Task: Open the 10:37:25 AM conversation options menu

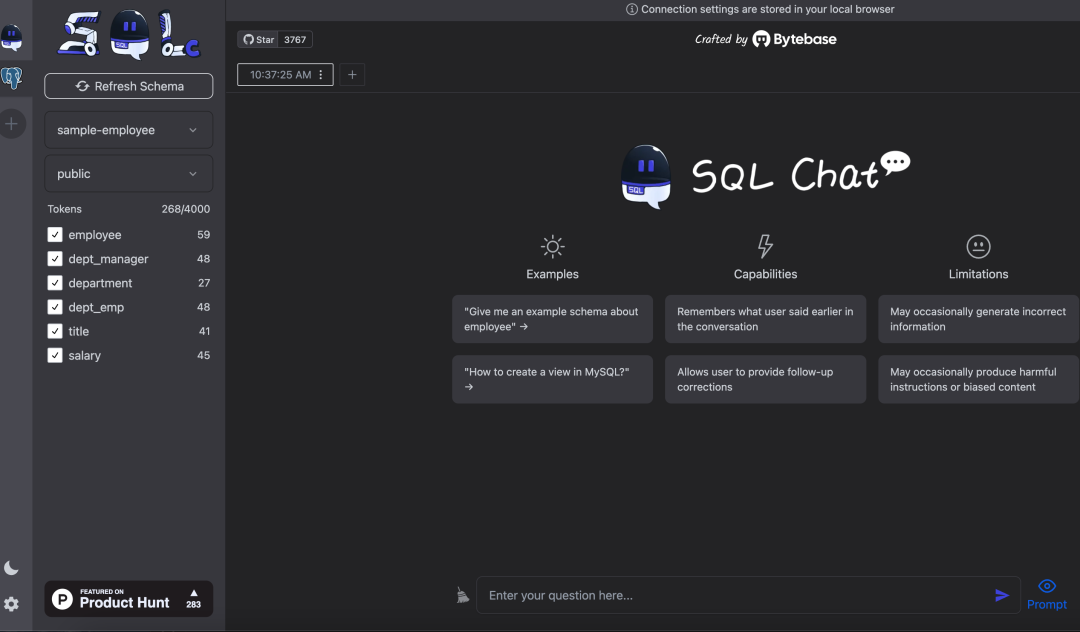Action: click(x=321, y=74)
